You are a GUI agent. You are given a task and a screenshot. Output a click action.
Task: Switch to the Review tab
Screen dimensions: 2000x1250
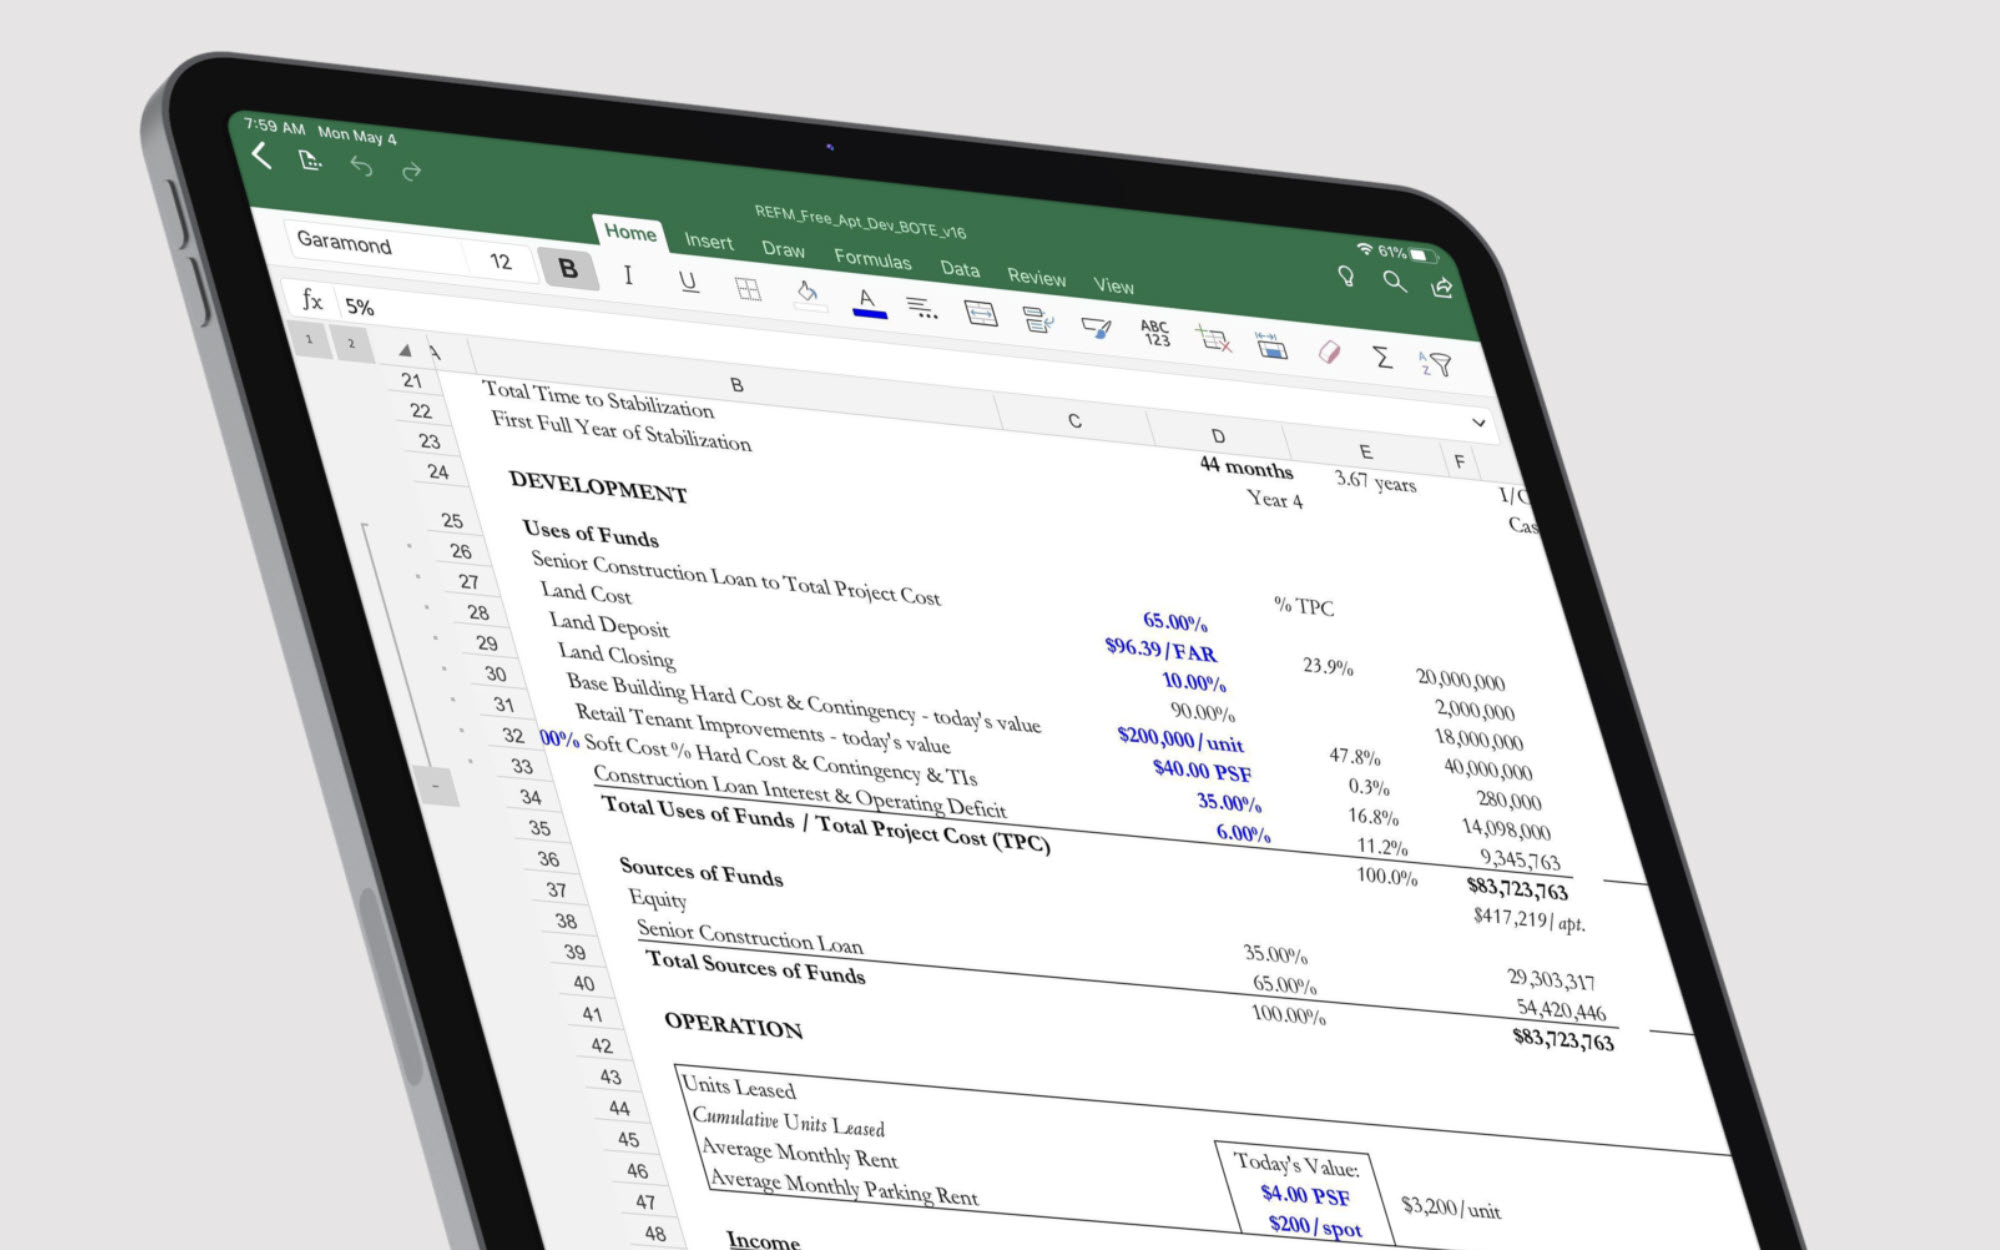(1036, 276)
